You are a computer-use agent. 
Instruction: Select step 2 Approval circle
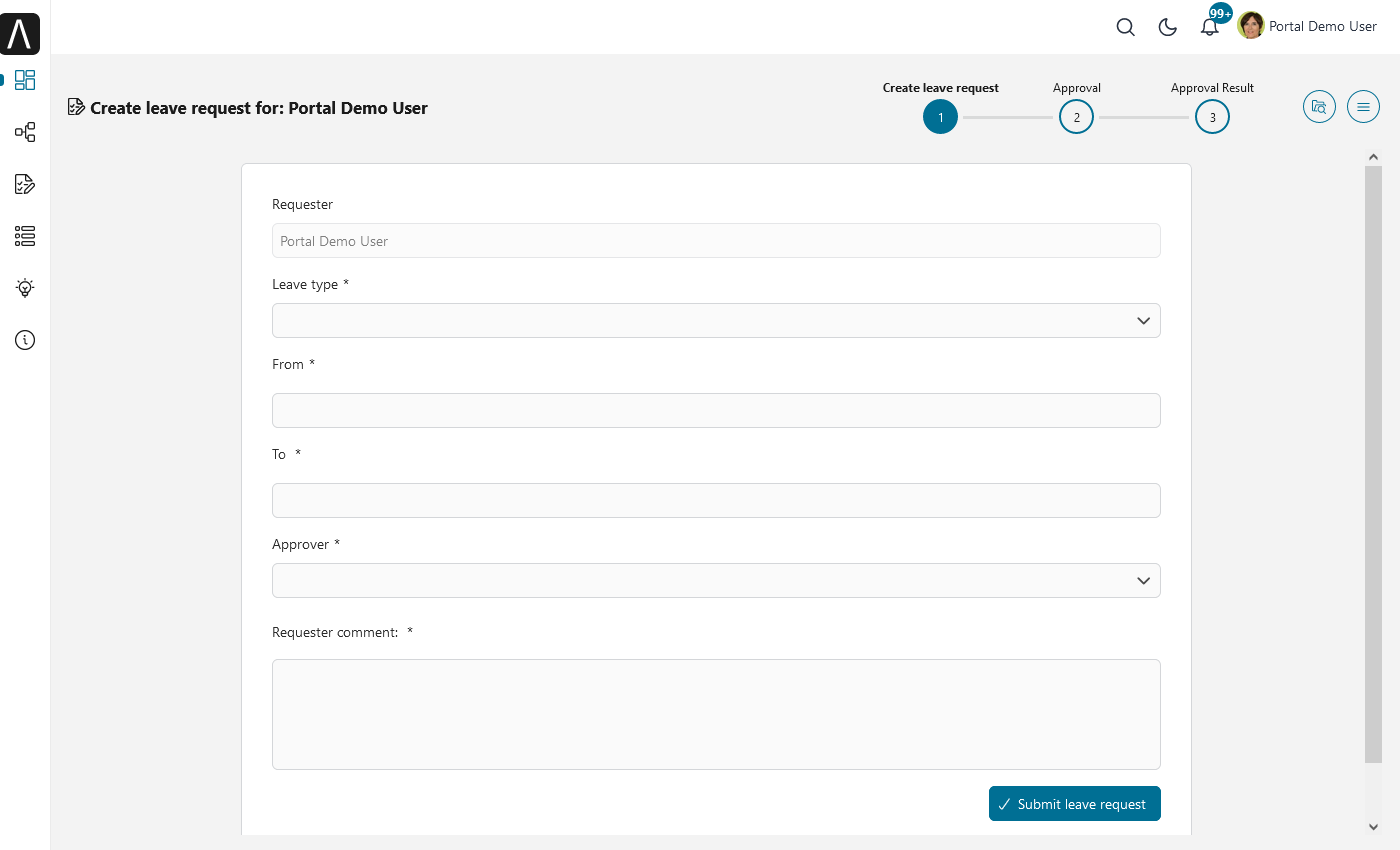pyautogui.click(x=1076, y=117)
